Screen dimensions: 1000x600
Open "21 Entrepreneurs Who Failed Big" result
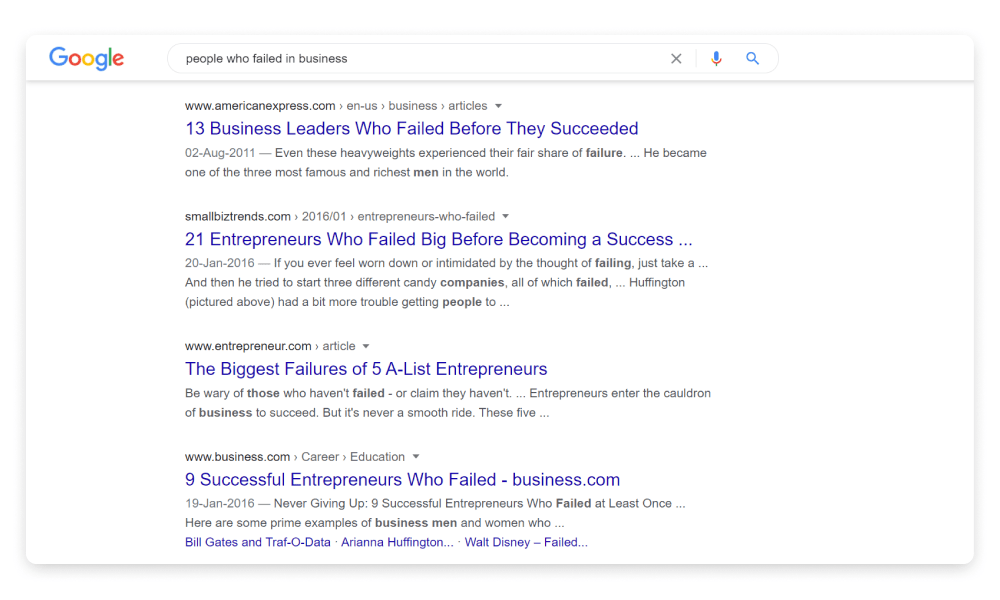tap(438, 239)
